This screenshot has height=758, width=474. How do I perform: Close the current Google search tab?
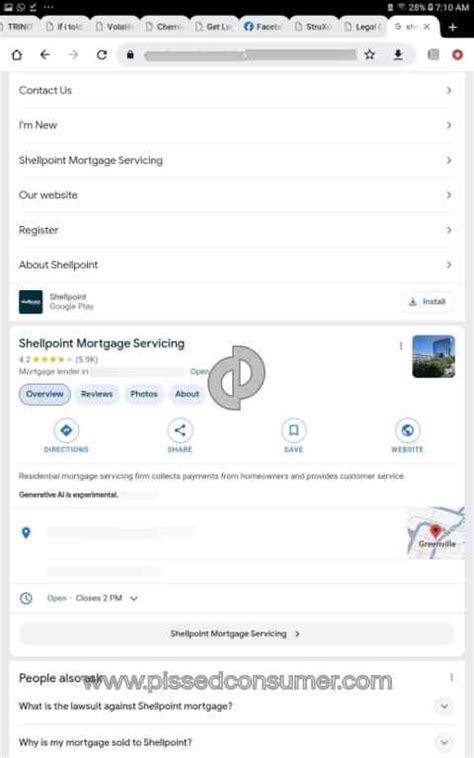click(427, 27)
